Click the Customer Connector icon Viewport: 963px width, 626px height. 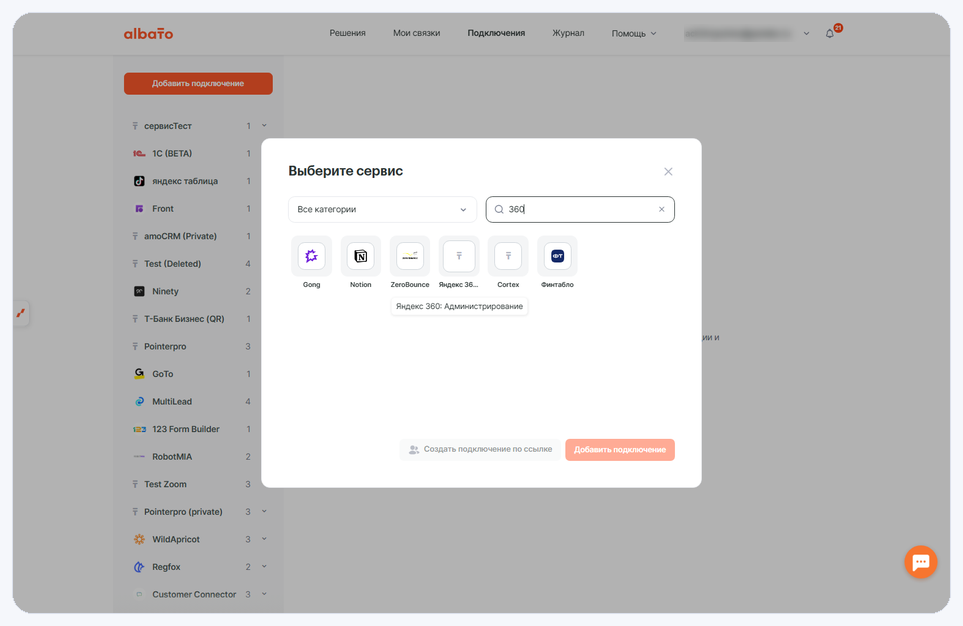tap(139, 594)
